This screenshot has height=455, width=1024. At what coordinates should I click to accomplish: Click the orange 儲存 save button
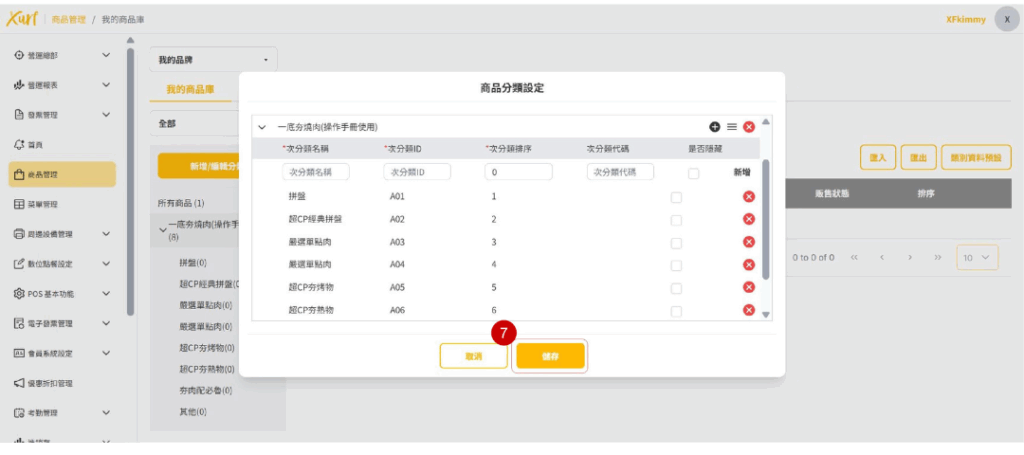(x=550, y=356)
